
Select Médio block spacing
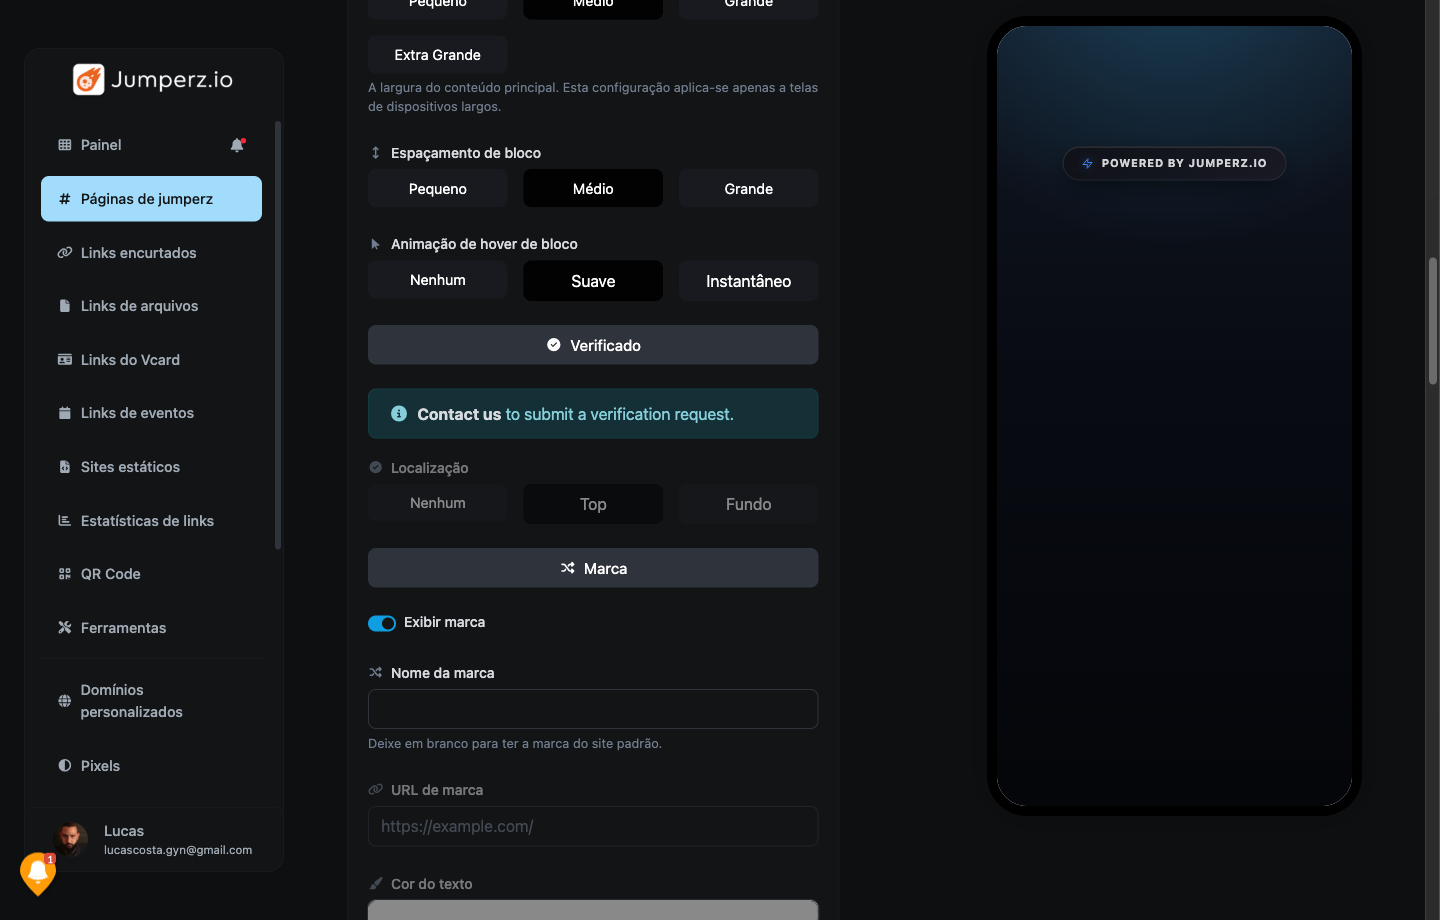click(x=593, y=189)
